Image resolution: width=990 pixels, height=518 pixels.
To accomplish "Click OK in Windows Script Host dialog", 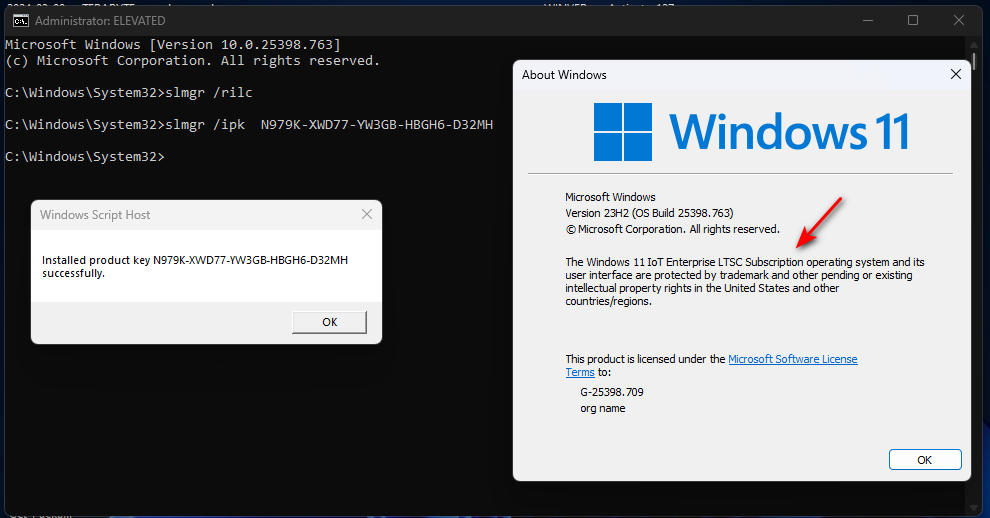I will point(329,322).
